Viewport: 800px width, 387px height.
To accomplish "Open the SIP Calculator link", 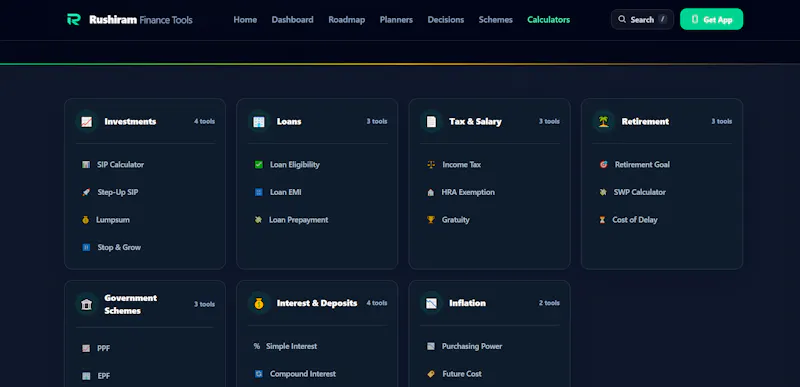I will tap(120, 165).
